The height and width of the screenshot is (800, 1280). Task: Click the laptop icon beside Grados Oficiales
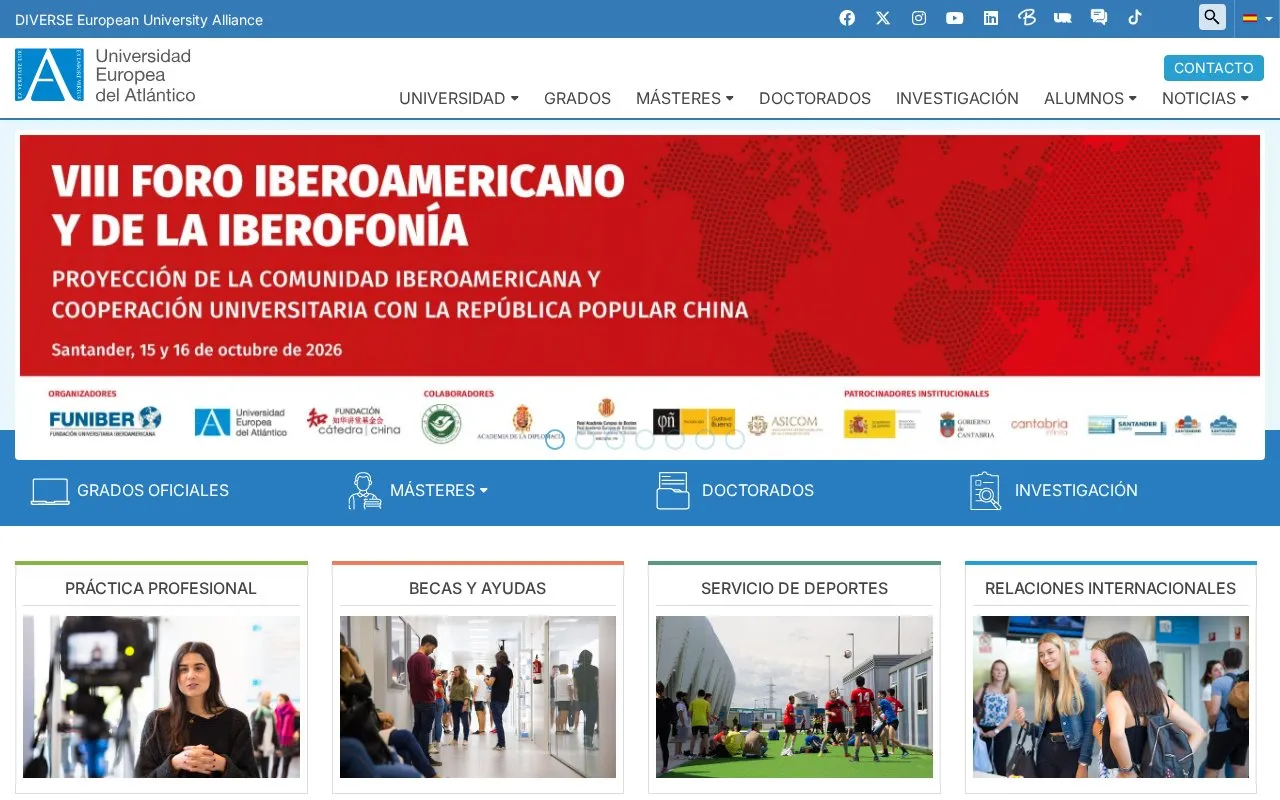(50, 491)
